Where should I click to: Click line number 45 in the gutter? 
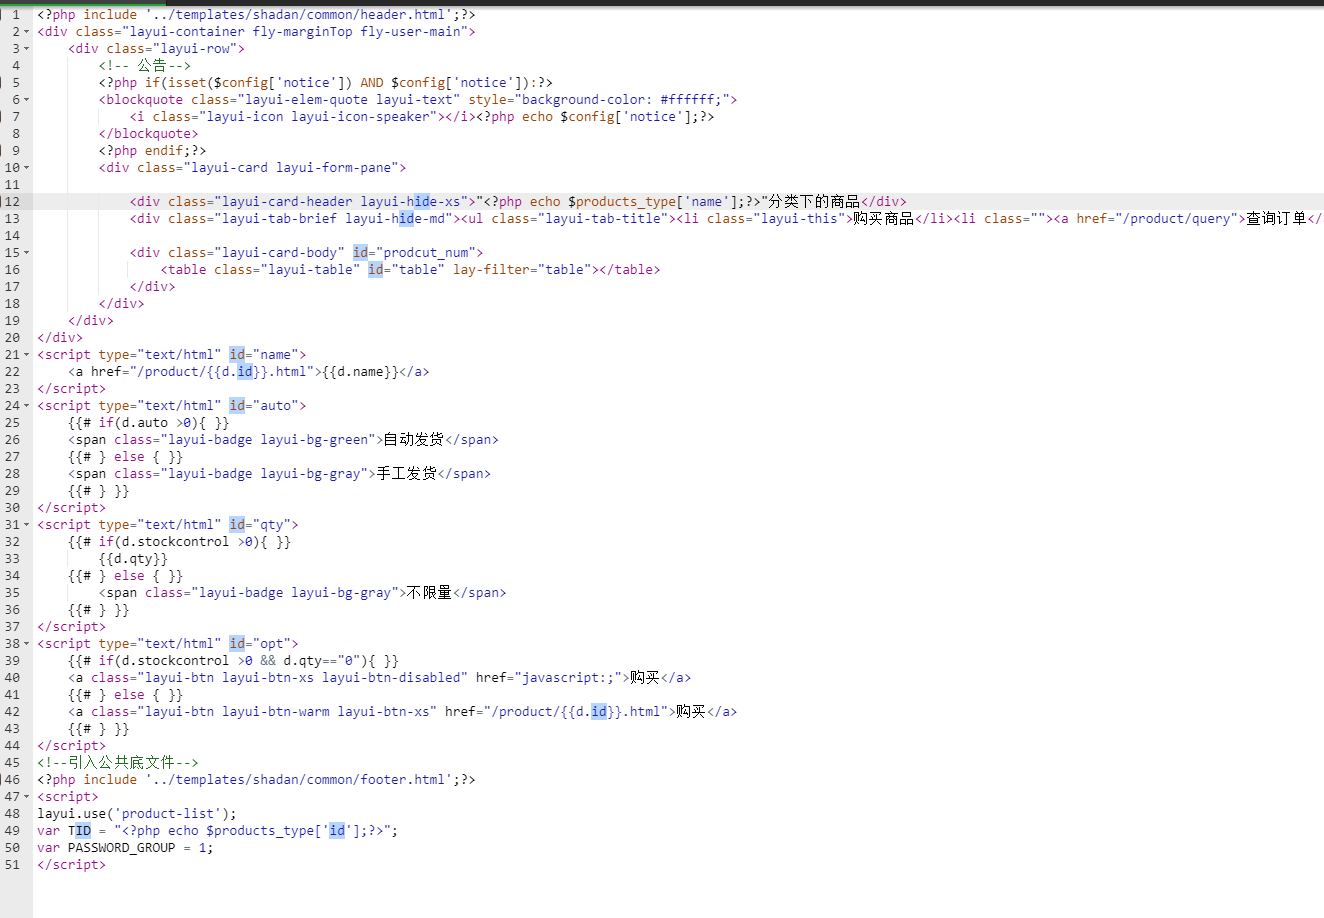(x=12, y=763)
